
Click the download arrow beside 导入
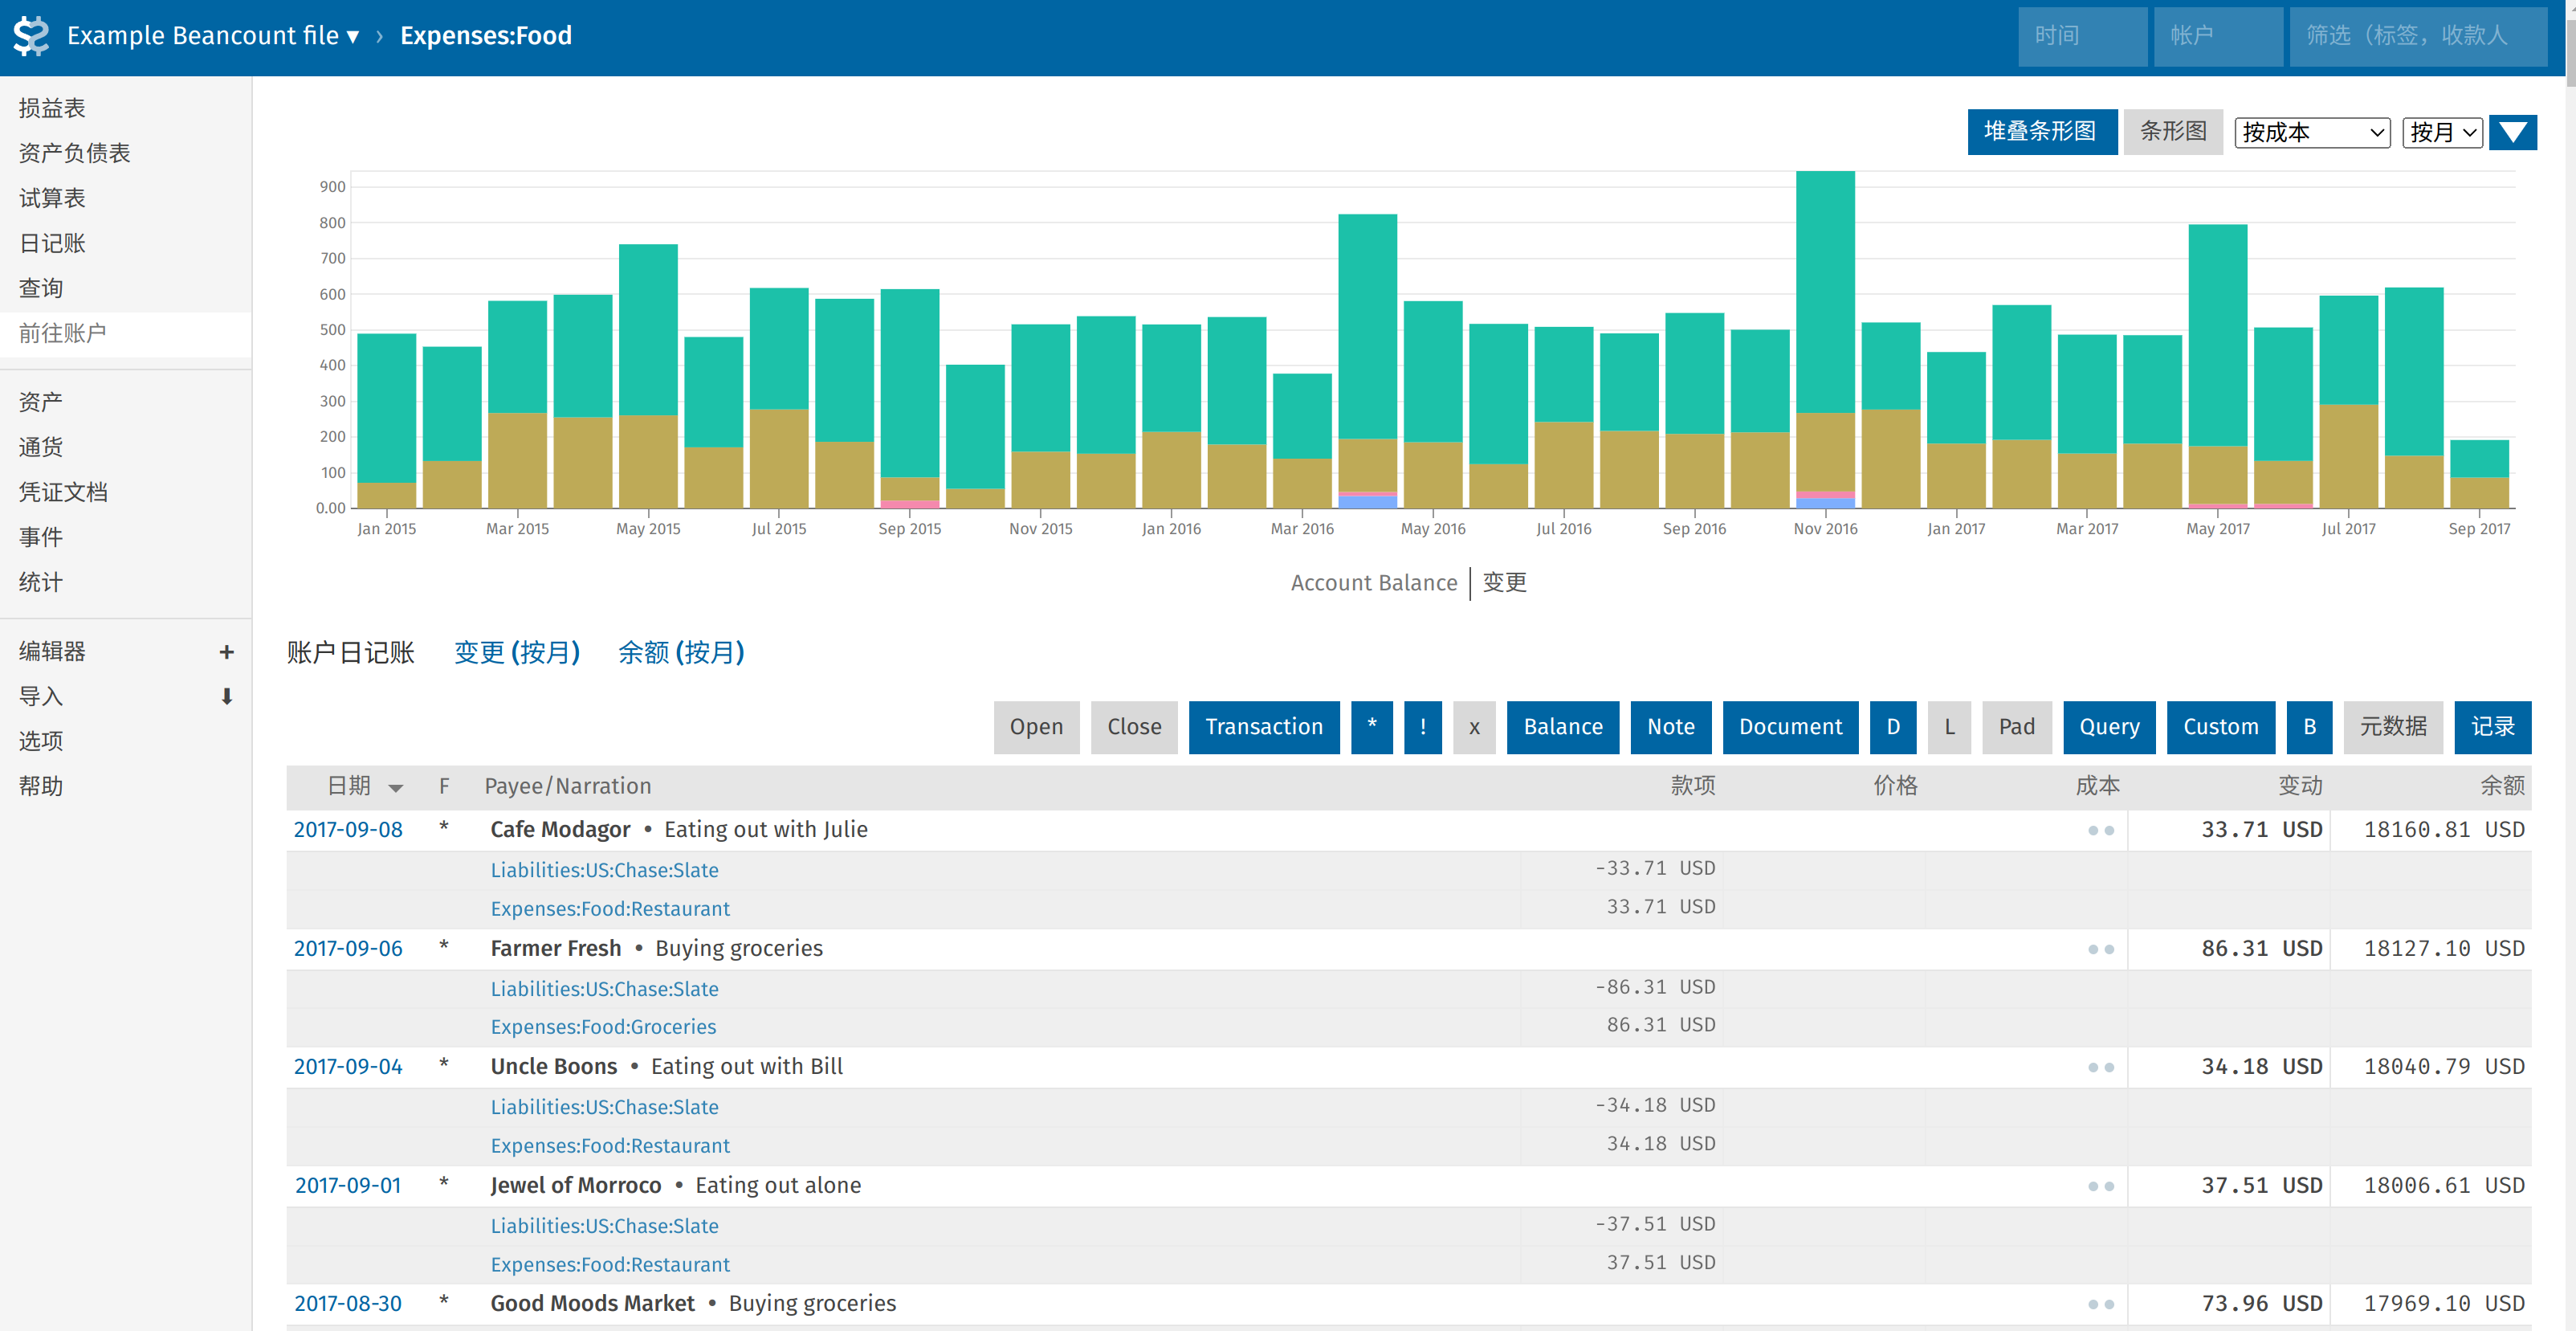click(x=226, y=697)
